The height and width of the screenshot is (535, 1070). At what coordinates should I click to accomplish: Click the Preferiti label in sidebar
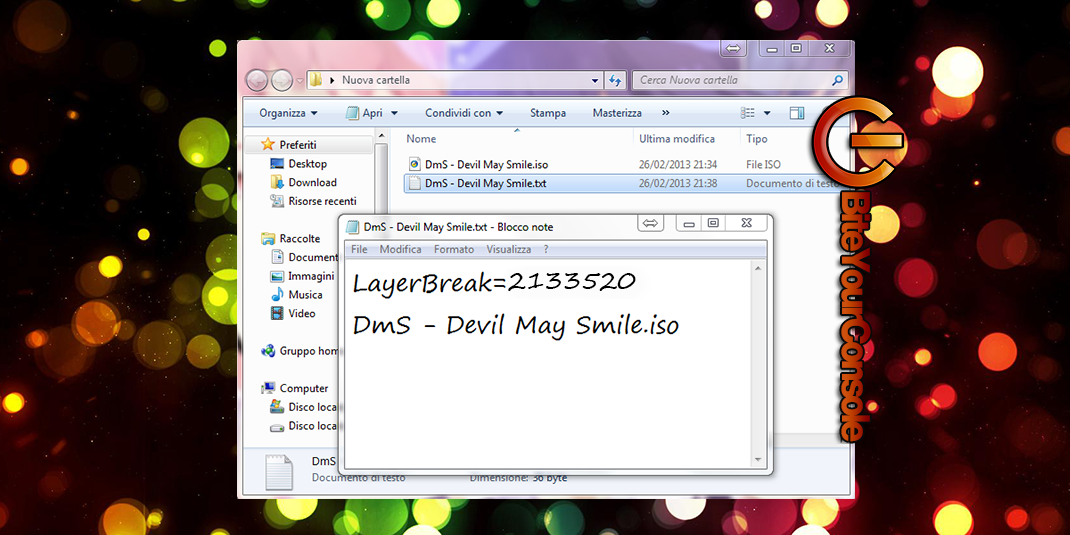pyautogui.click(x=298, y=145)
